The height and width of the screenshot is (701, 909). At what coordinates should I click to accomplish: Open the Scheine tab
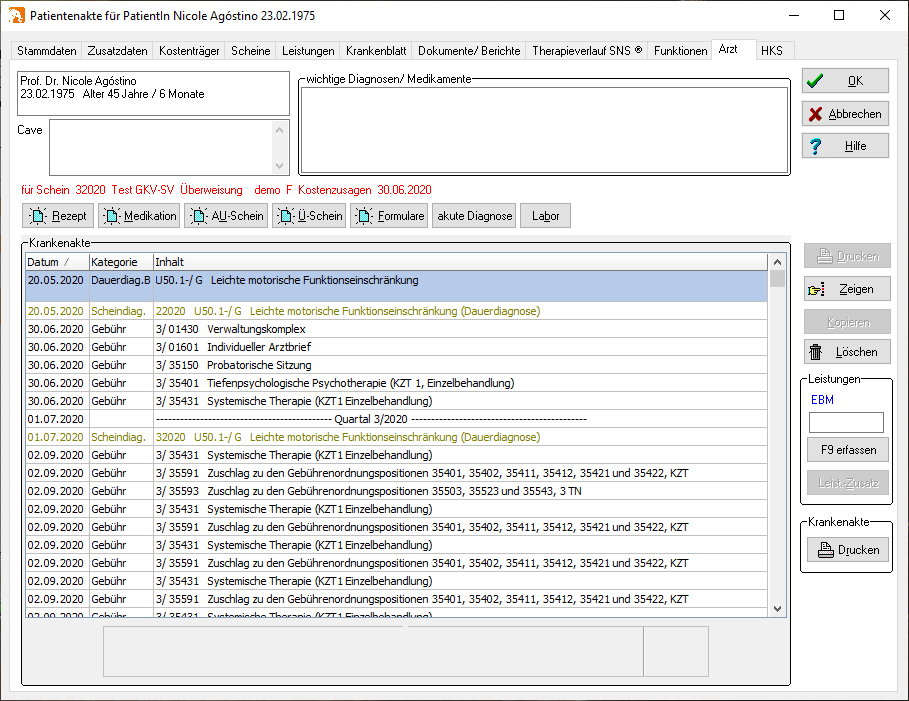[250, 51]
